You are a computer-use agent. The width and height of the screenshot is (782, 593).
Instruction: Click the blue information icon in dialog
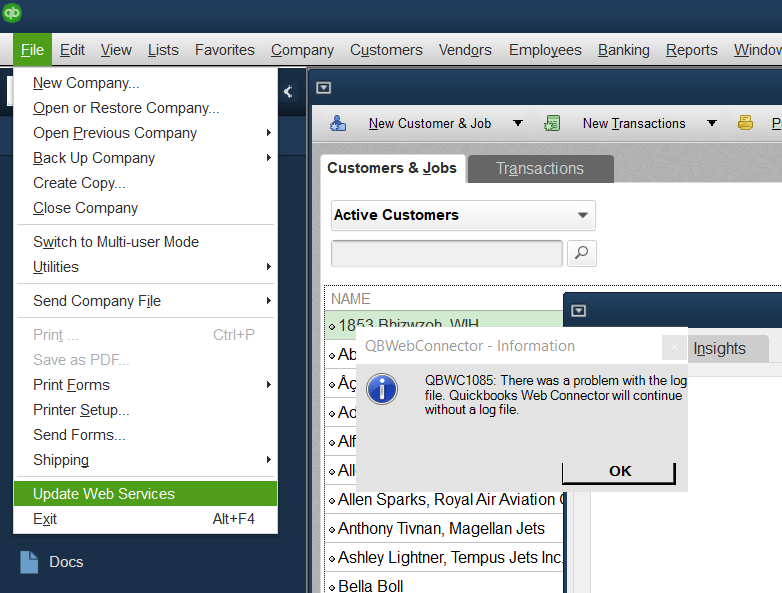tap(382, 389)
